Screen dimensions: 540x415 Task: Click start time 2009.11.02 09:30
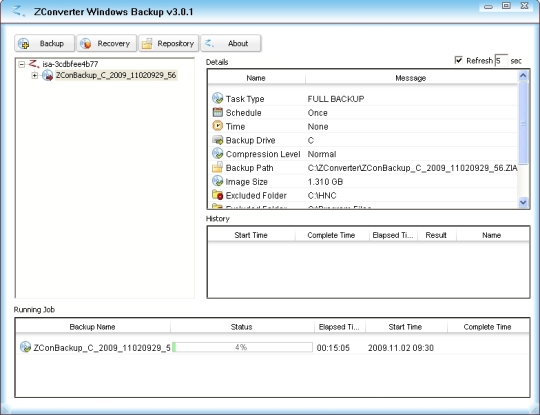coord(401,347)
